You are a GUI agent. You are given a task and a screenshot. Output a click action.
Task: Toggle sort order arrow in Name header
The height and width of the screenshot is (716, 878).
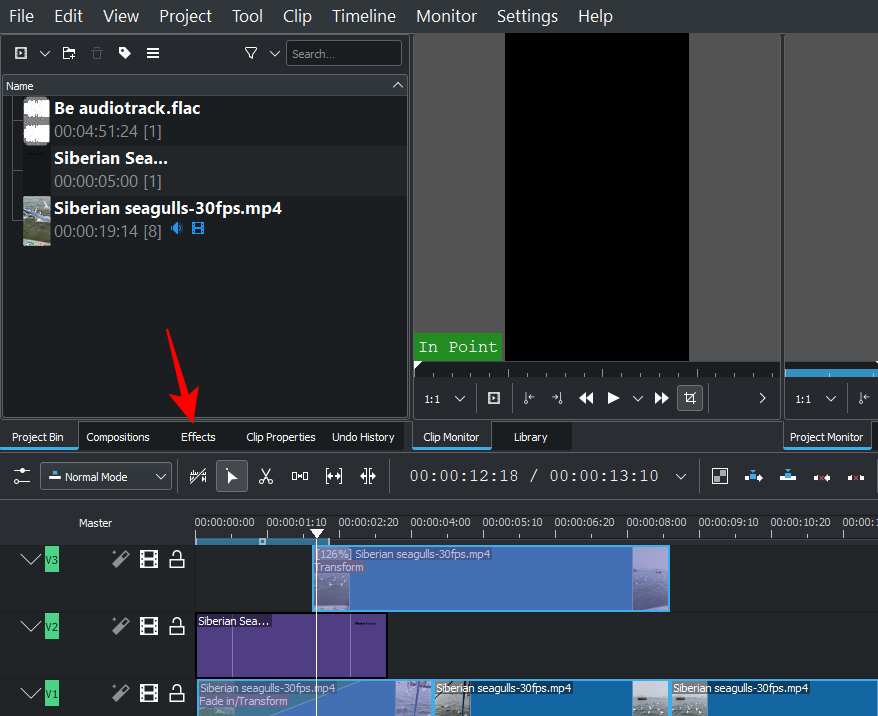(x=398, y=85)
